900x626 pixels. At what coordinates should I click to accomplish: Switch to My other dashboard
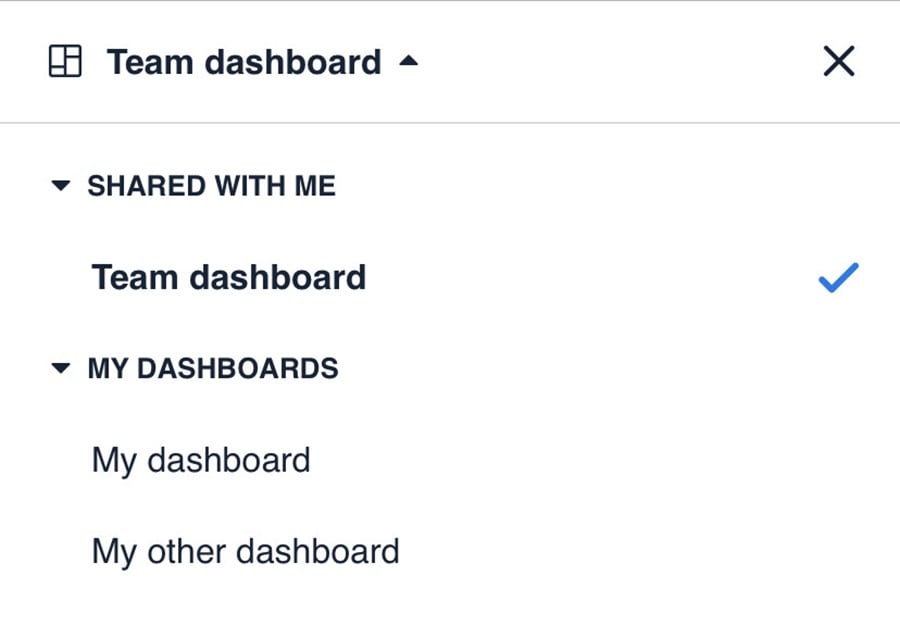[245, 551]
